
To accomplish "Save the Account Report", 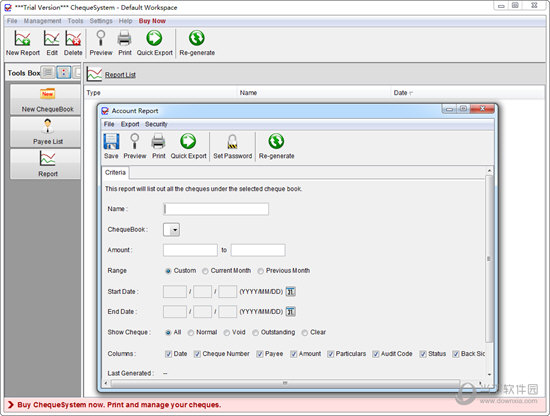I will point(111,146).
